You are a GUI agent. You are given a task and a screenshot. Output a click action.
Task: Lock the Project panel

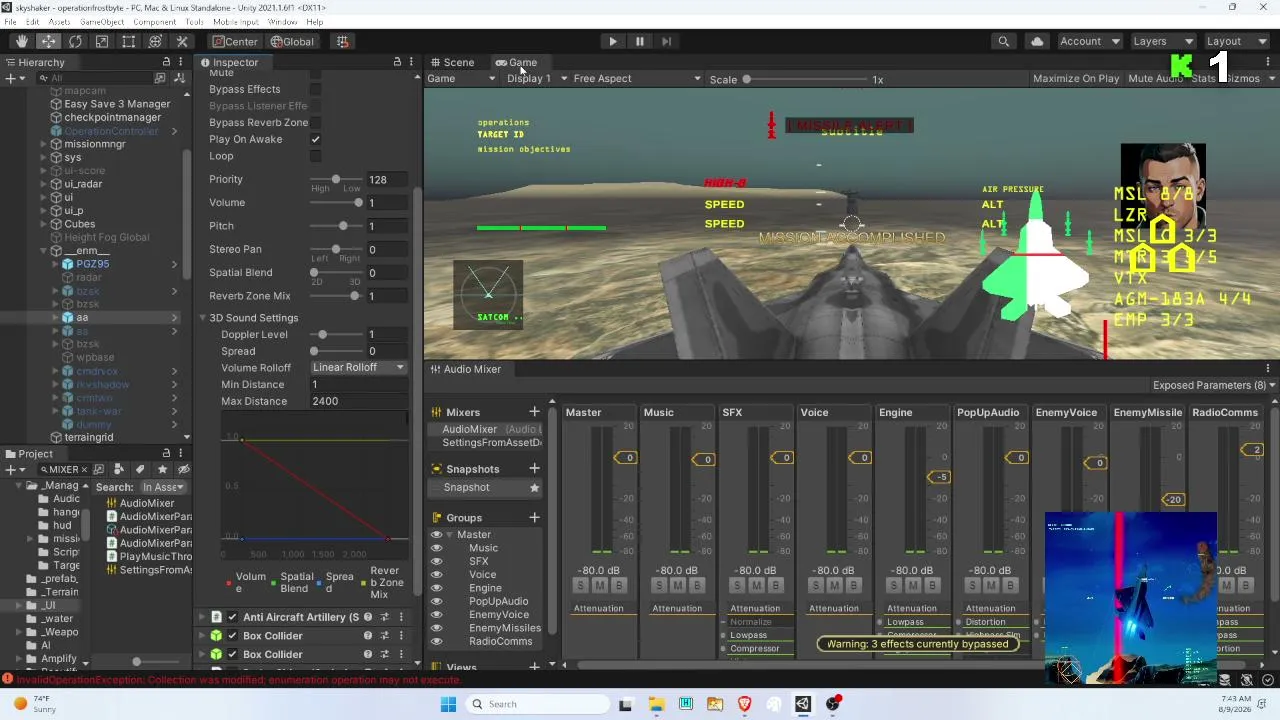pyautogui.click(x=166, y=453)
